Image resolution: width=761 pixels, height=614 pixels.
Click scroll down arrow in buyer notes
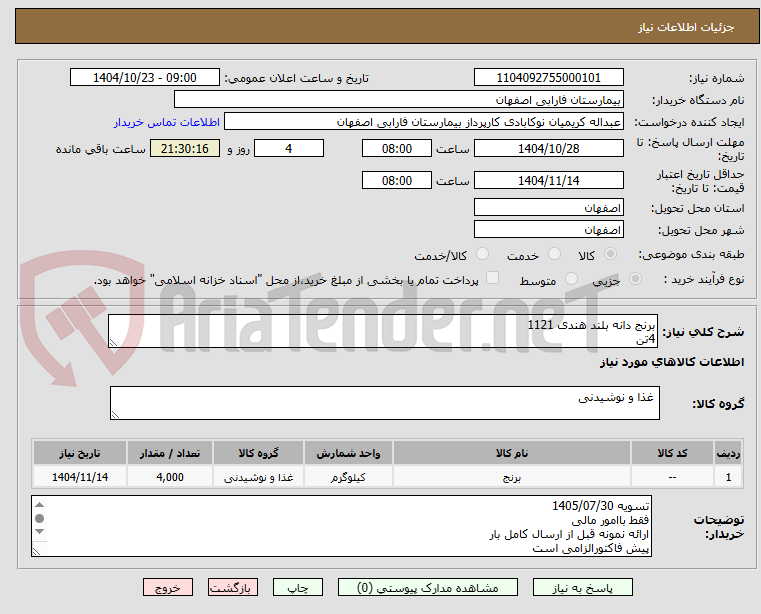tap(40, 531)
